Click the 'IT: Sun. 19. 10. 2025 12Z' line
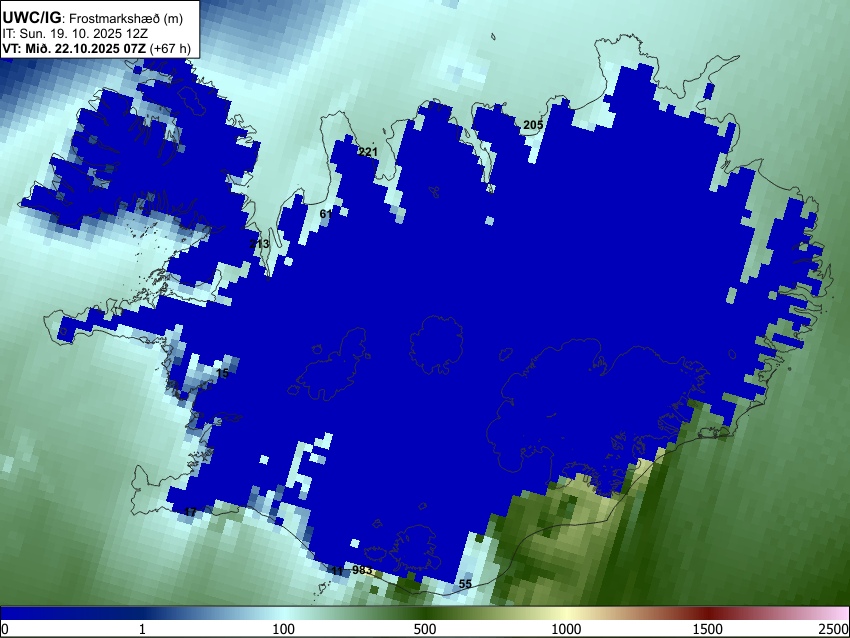The width and height of the screenshot is (850, 638). [x=75, y=34]
